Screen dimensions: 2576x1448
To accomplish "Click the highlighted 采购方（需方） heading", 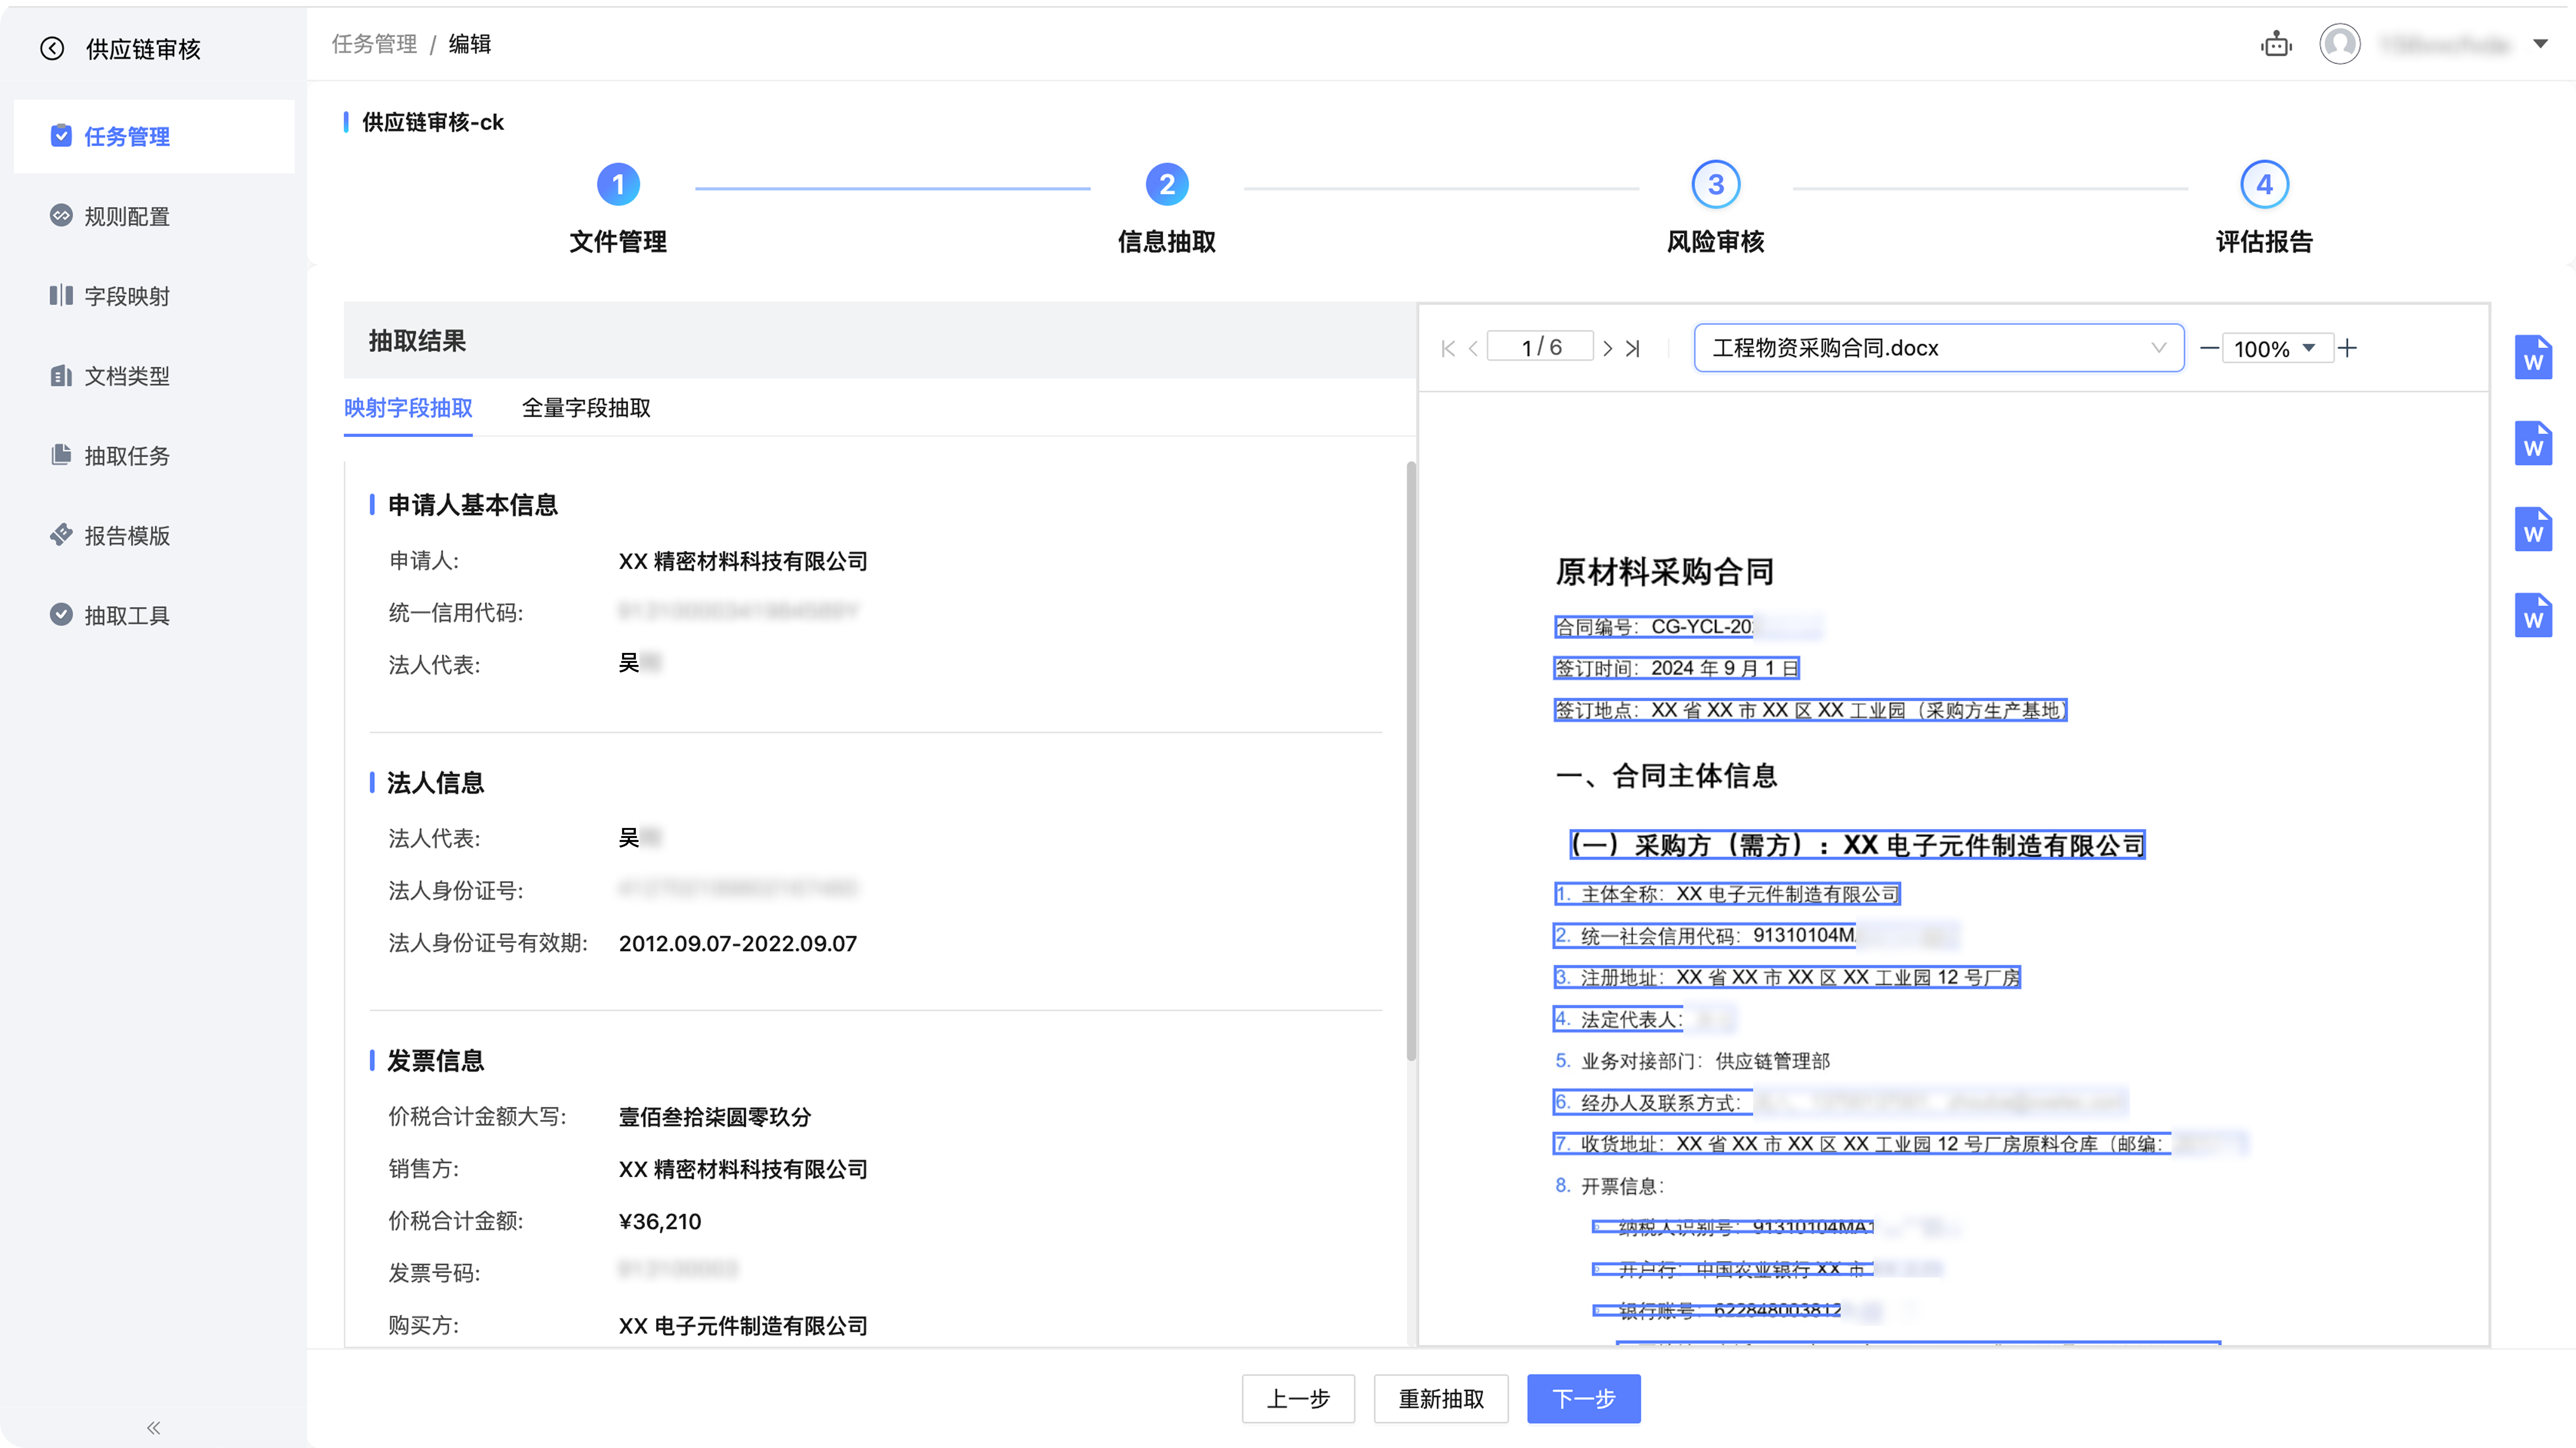I will tap(1857, 845).
